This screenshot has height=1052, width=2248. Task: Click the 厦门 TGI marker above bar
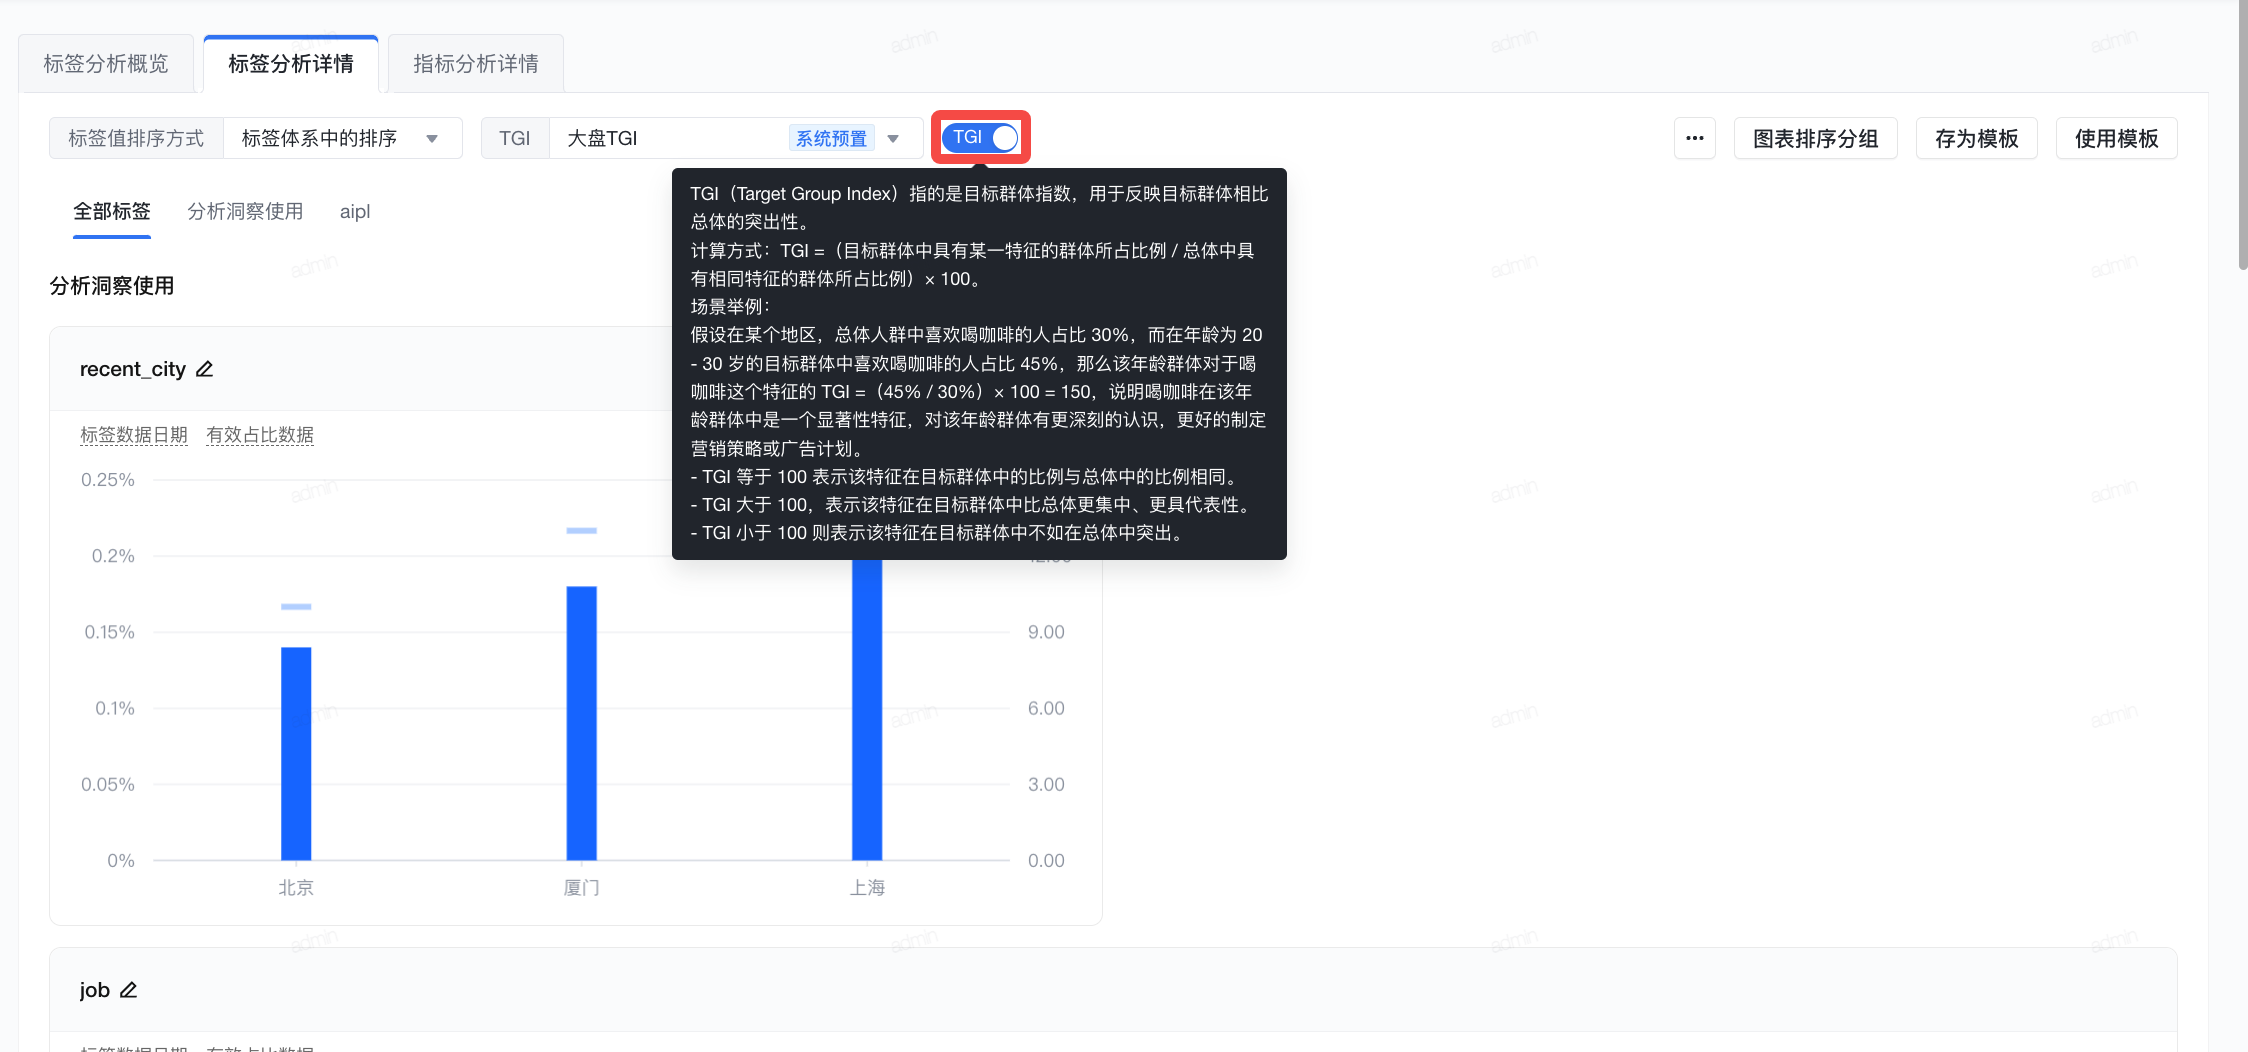(582, 530)
